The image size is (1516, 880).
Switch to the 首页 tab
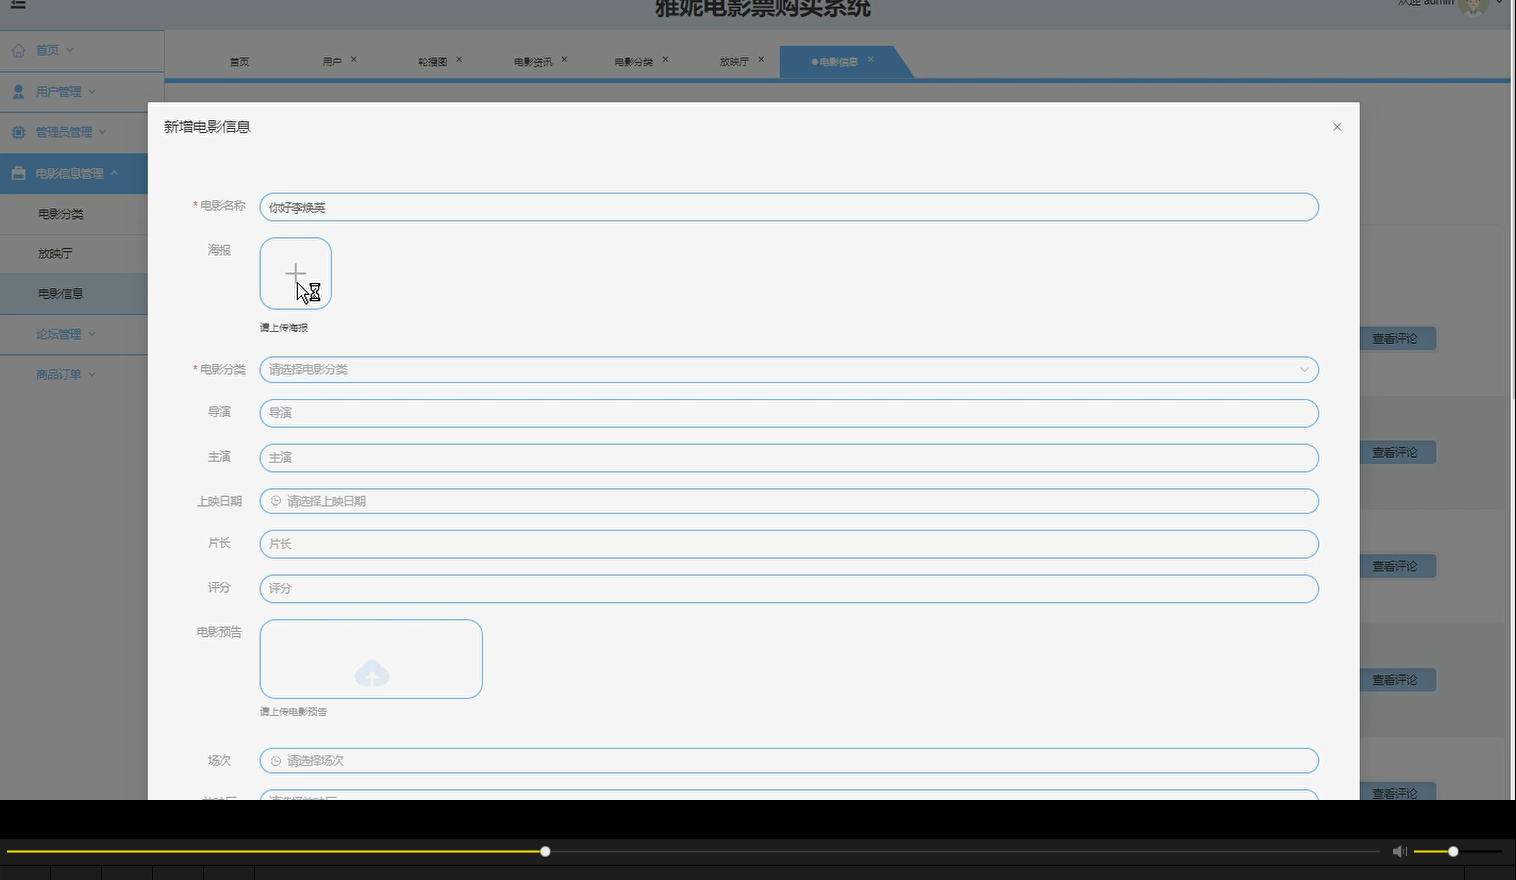[x=240, y=62]
